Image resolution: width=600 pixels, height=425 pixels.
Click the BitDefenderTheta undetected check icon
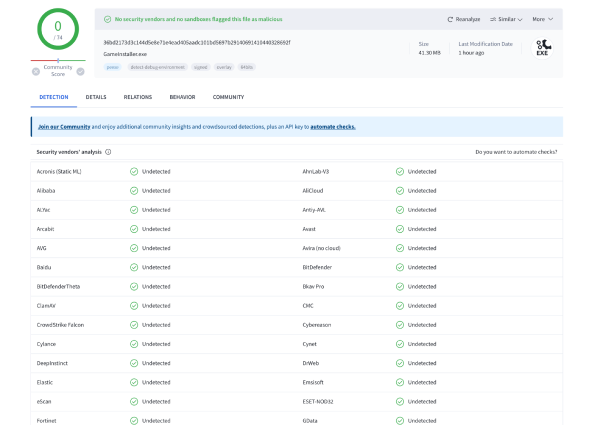click(x=134, y=286)
